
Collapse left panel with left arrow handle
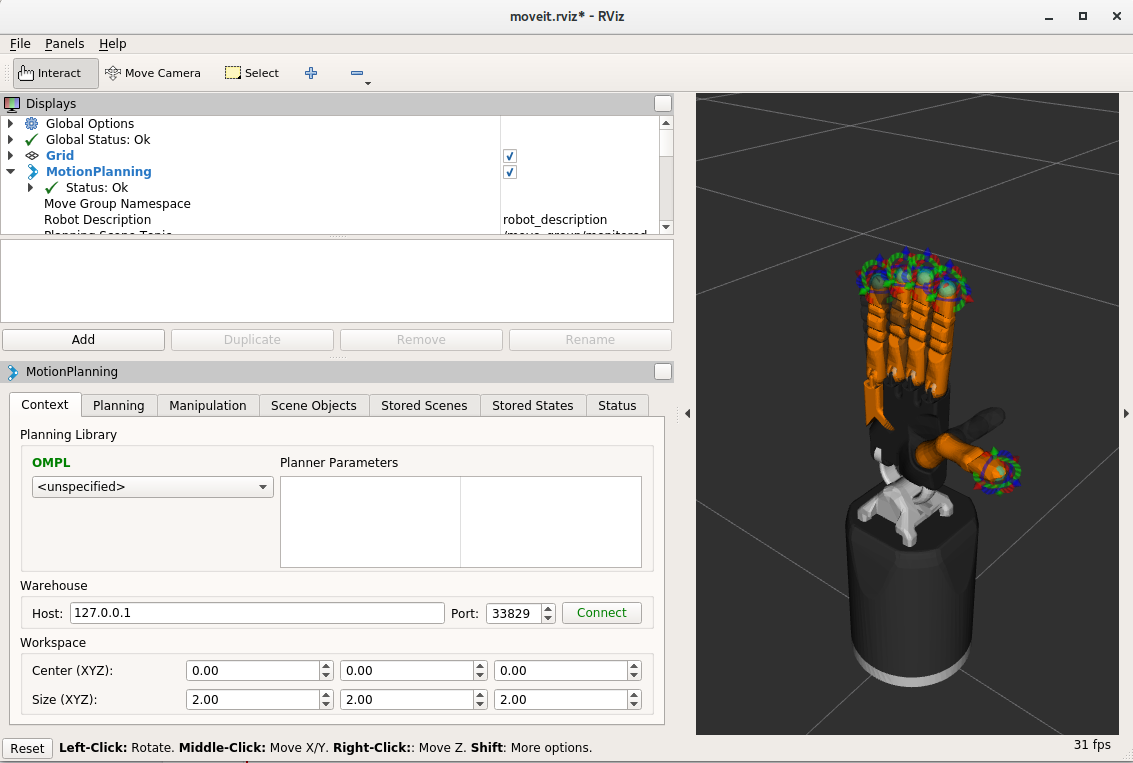coord(687,413)
